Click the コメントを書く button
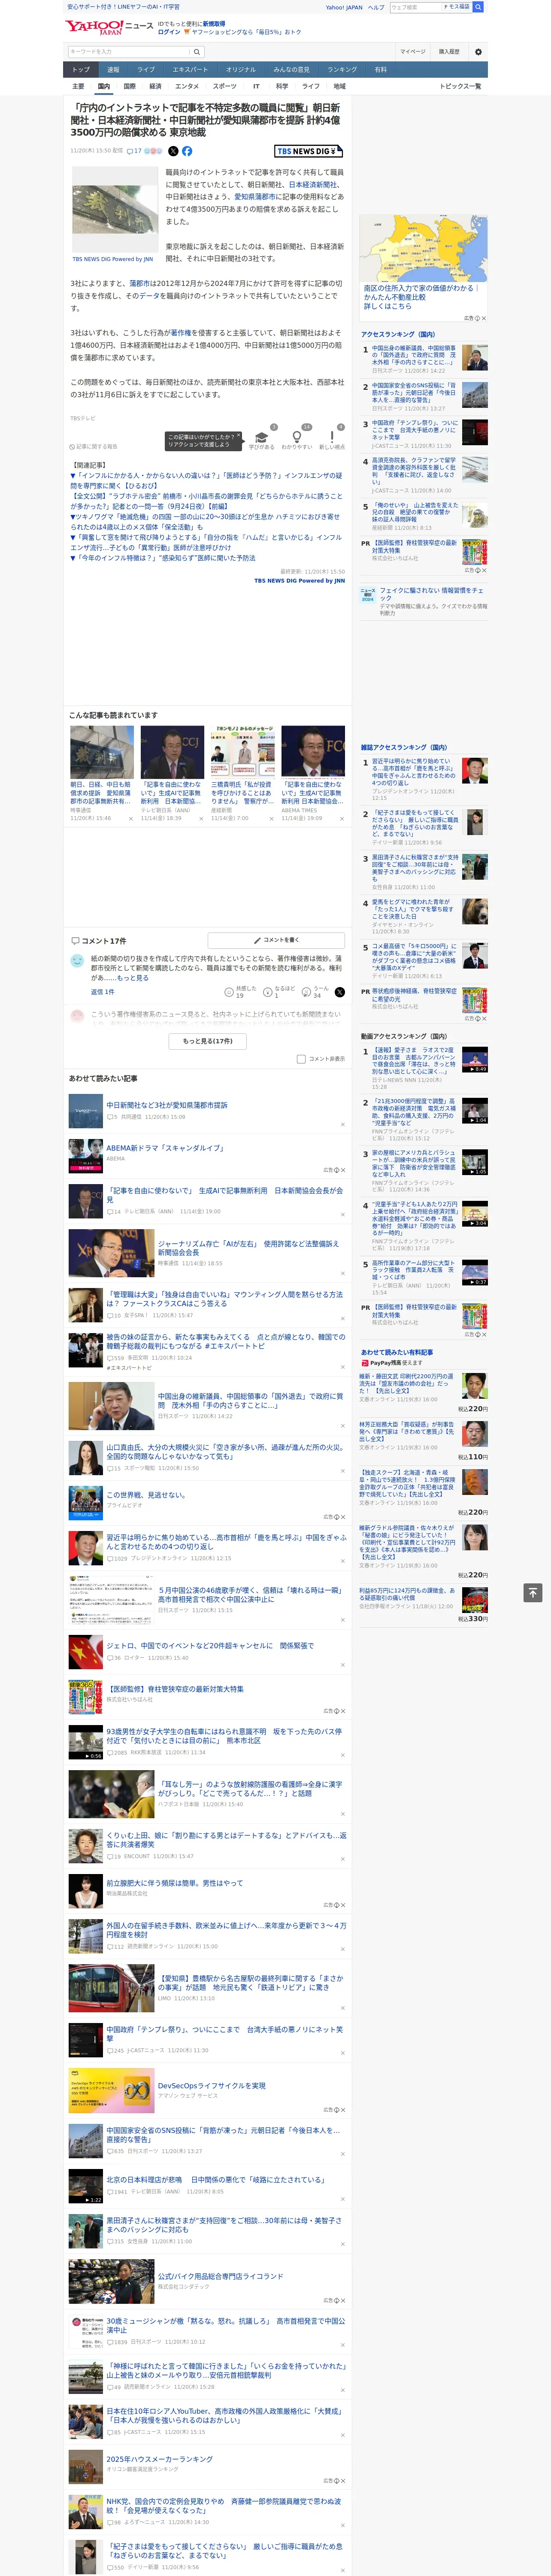The width and height of the screenshot is (551, 2576). [277, 940]
